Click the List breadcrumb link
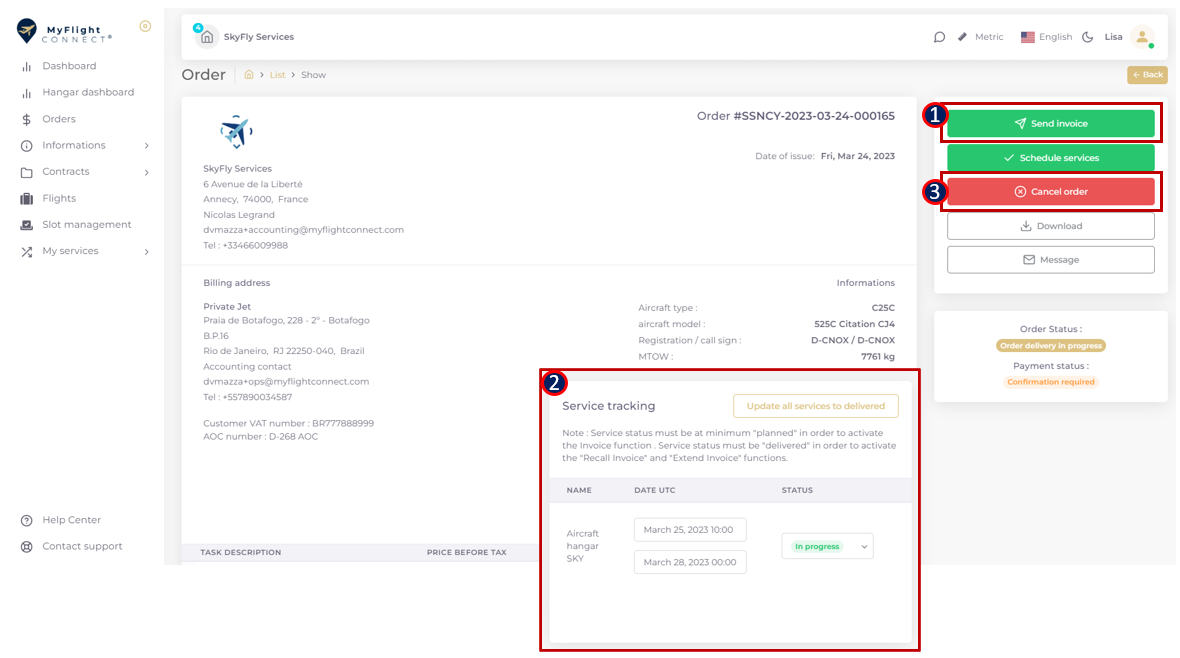This screenshot has width=1180, height=658. (278, 75)
